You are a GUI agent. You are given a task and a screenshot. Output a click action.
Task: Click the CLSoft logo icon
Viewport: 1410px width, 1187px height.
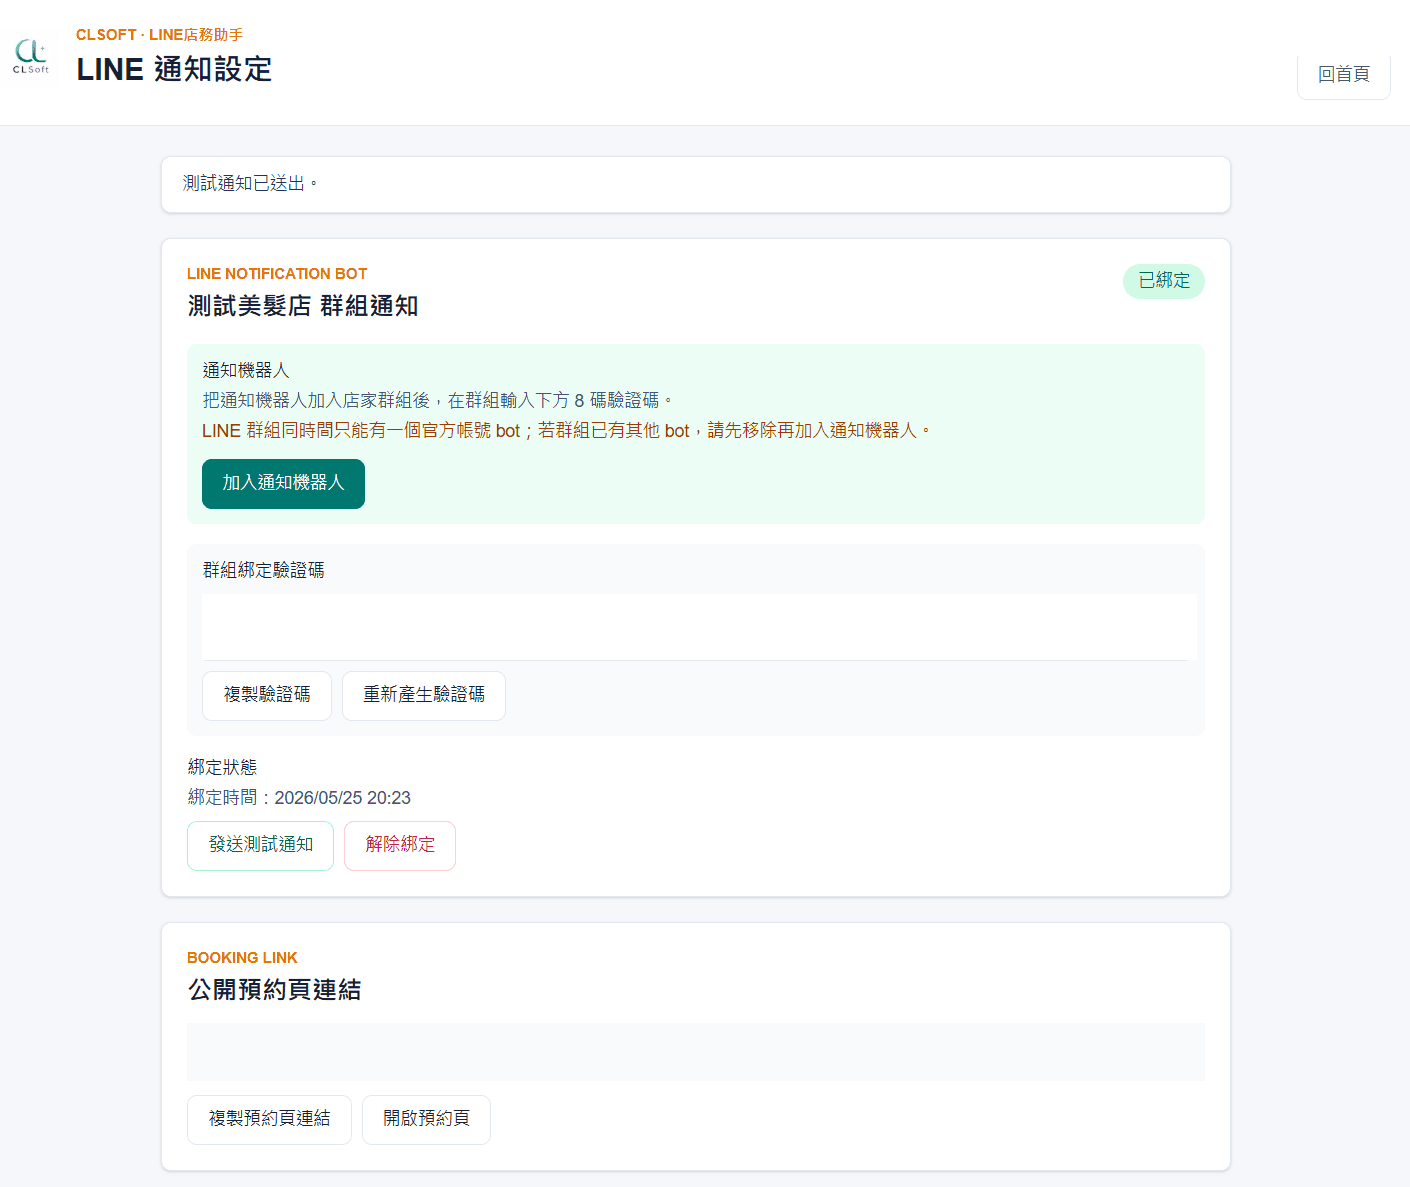[x=31, y=56]
